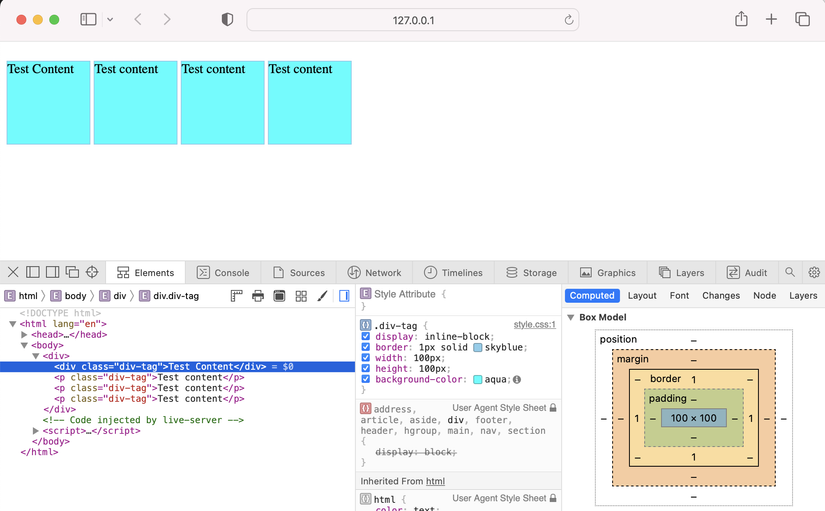
Task: Expand the script node
Action: (x=36, y=430)
